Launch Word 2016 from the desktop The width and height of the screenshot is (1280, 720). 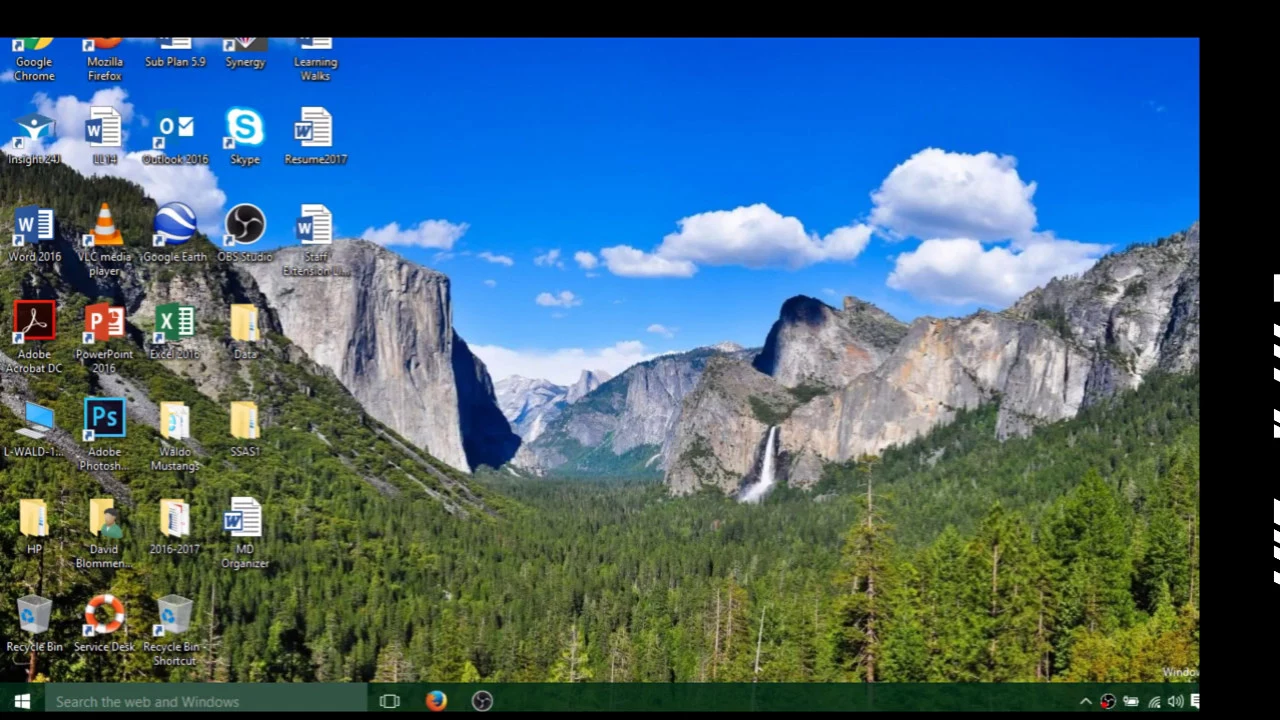point(34,234)
